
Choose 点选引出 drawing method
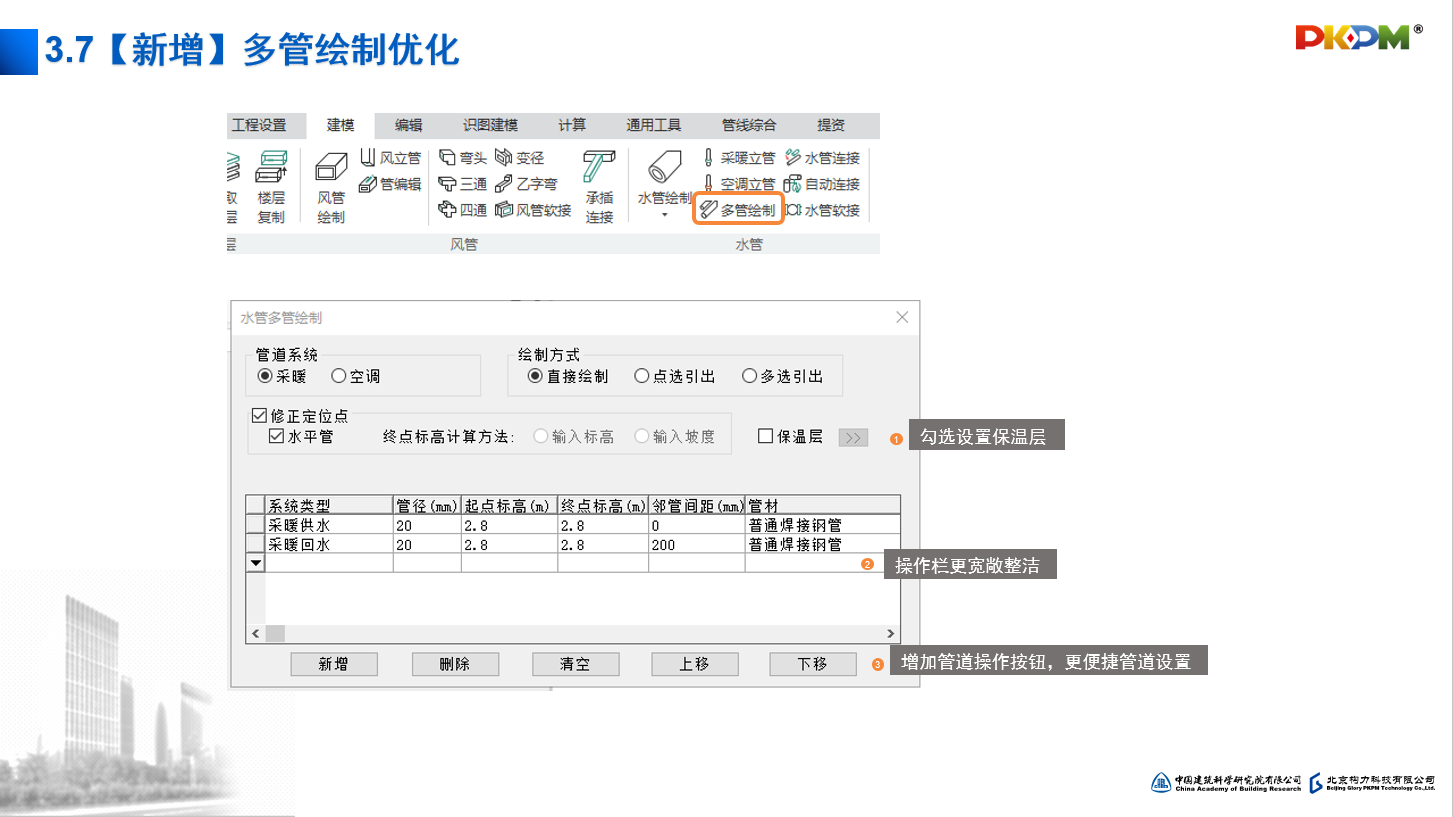(675, 376)
